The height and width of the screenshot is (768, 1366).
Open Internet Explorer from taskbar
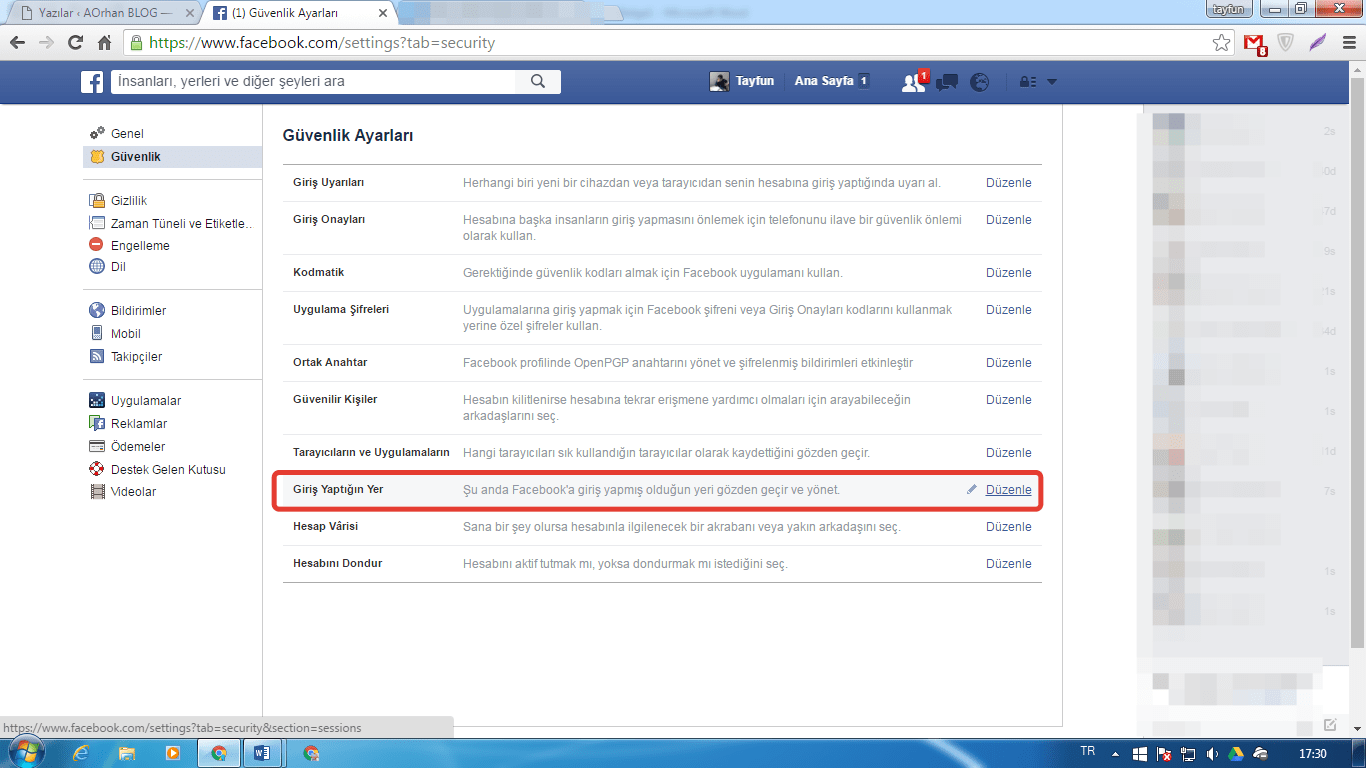[81, 753]
